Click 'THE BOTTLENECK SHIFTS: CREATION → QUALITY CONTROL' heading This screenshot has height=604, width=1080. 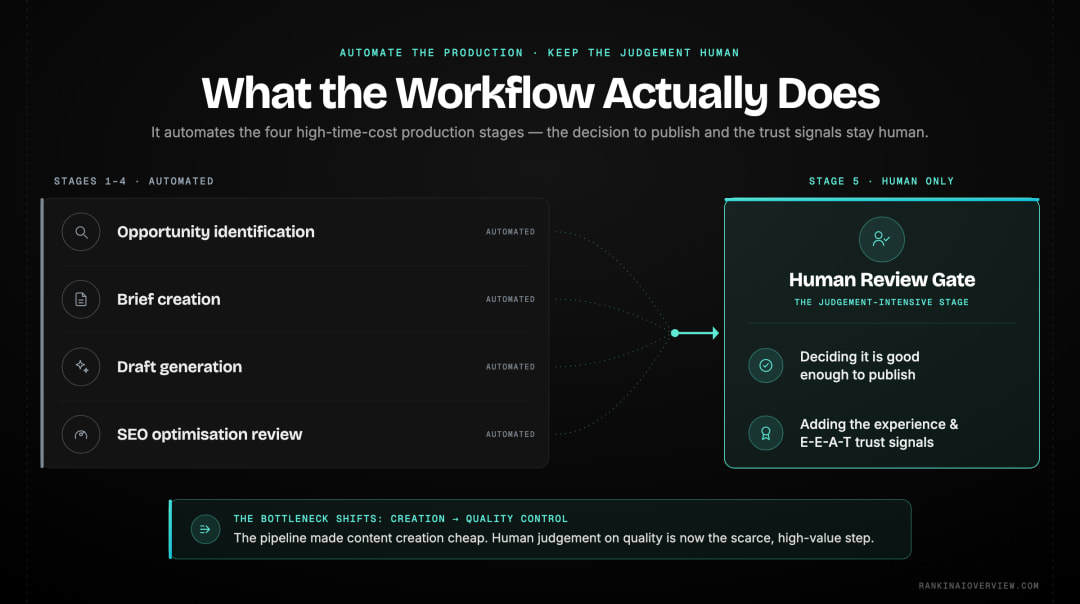pos(401,519)
